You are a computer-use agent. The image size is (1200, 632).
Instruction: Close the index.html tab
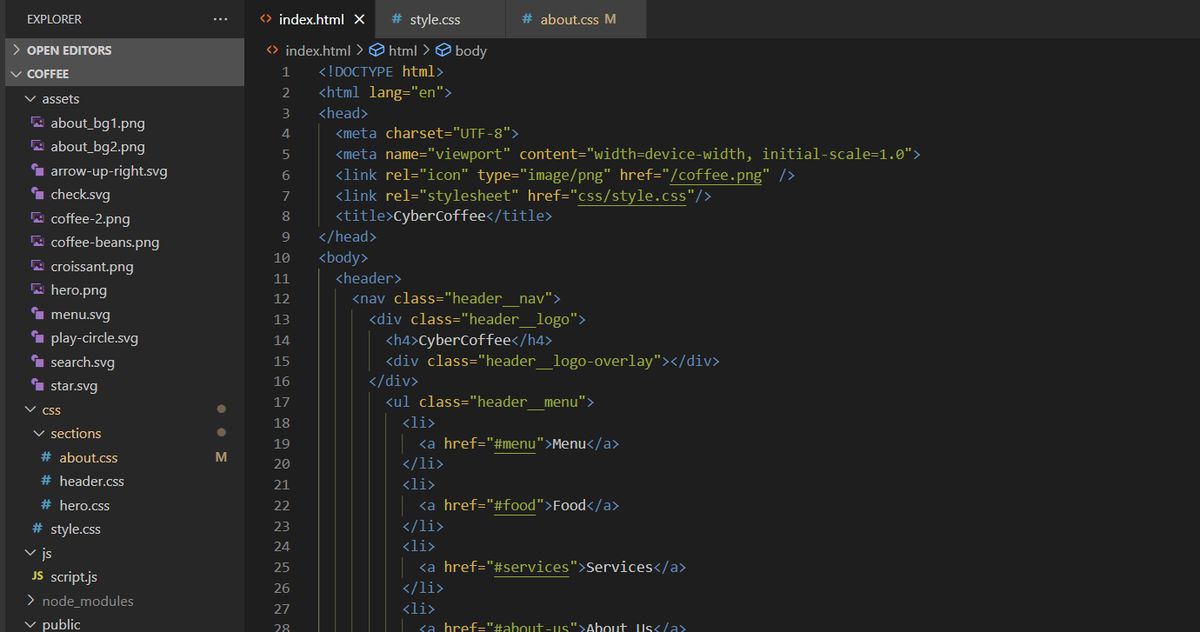(x=360, y=19)
